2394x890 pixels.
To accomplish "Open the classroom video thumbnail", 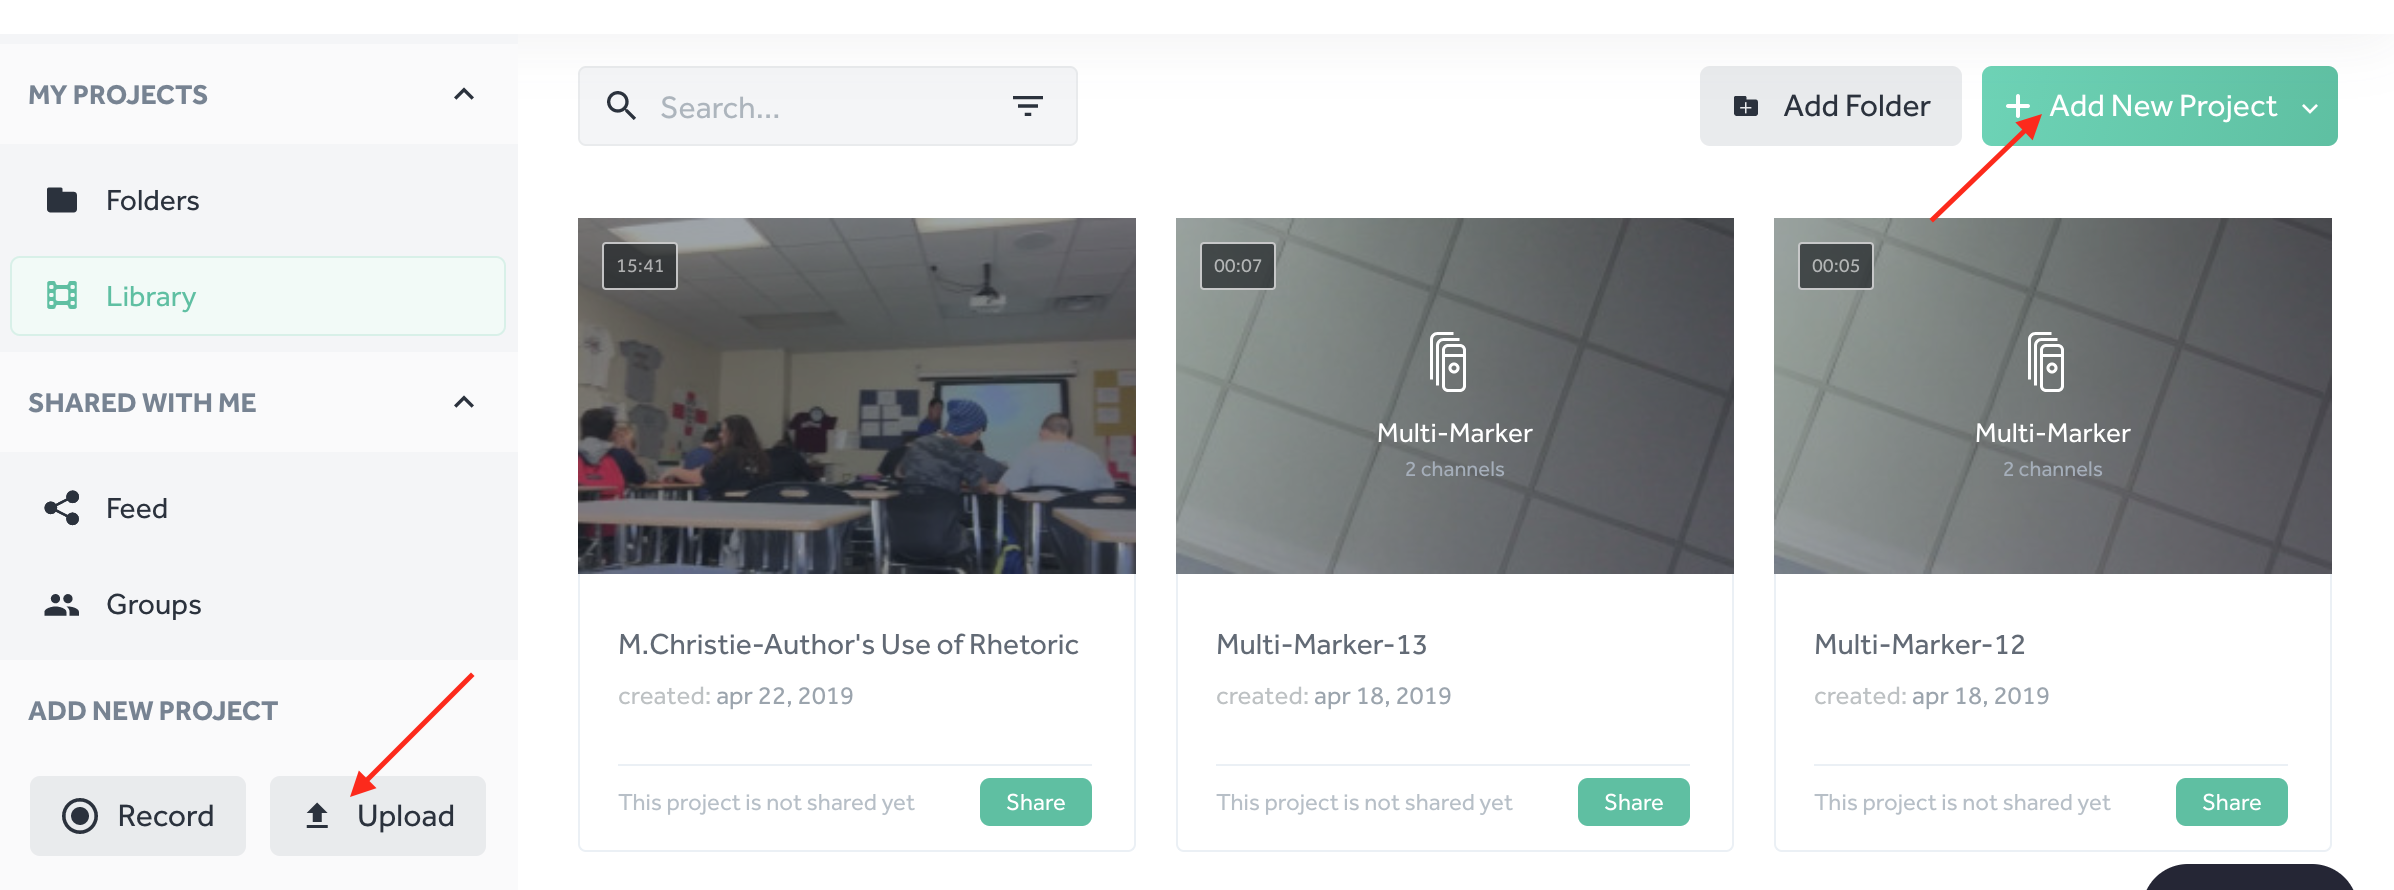I will click(x=857, y=396).
